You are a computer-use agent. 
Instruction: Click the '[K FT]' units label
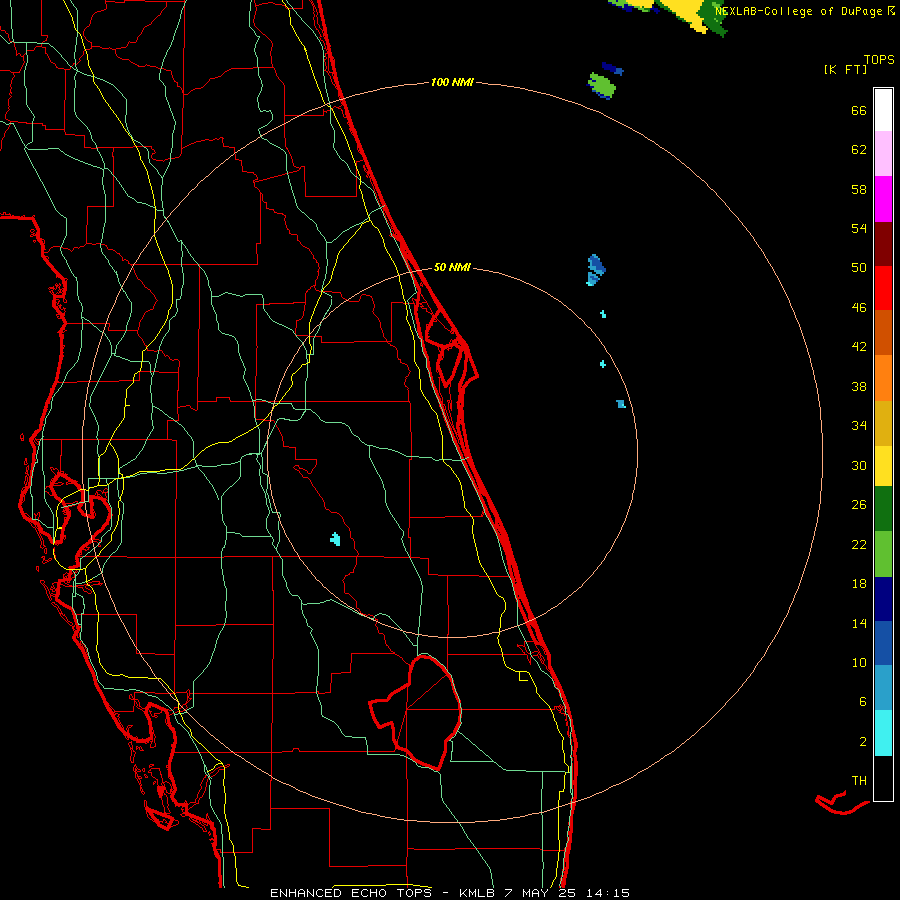(x=845, y=69)
